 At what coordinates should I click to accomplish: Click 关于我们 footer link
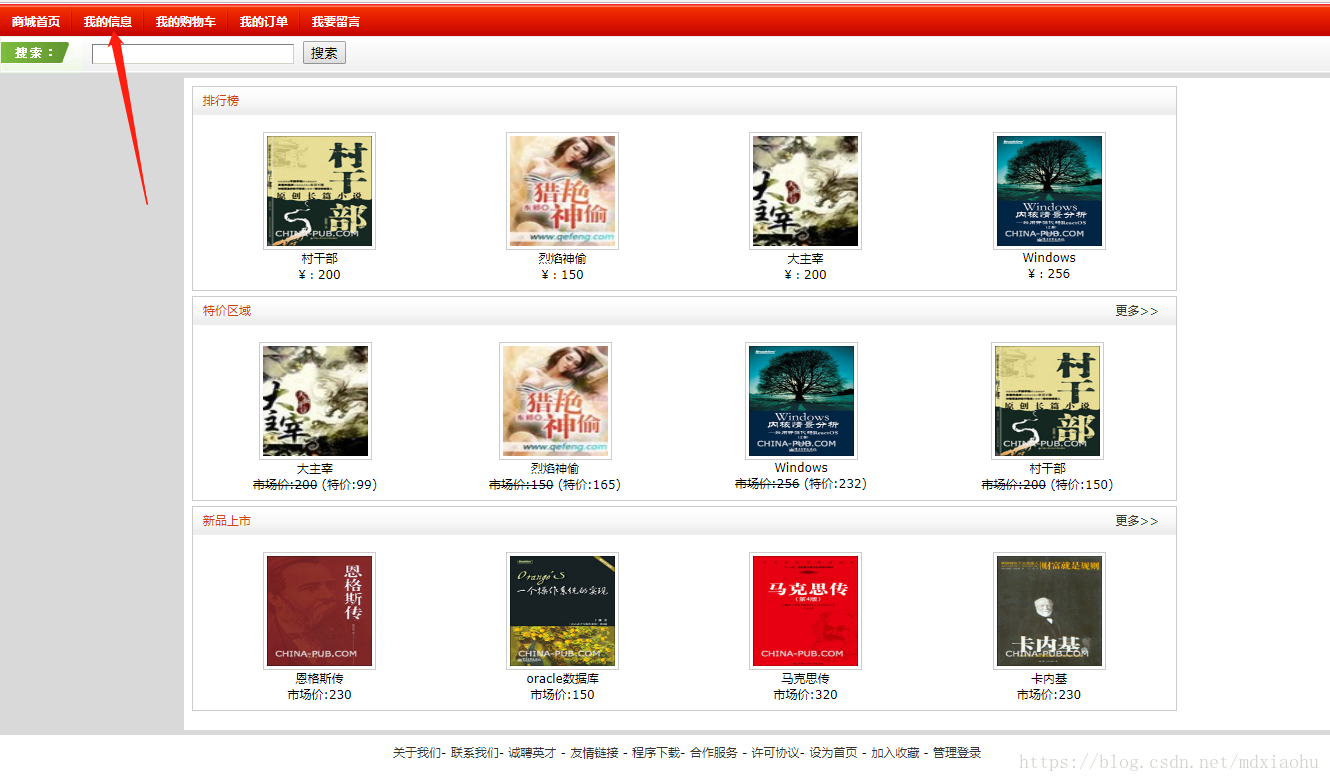(x=416, y=753)
